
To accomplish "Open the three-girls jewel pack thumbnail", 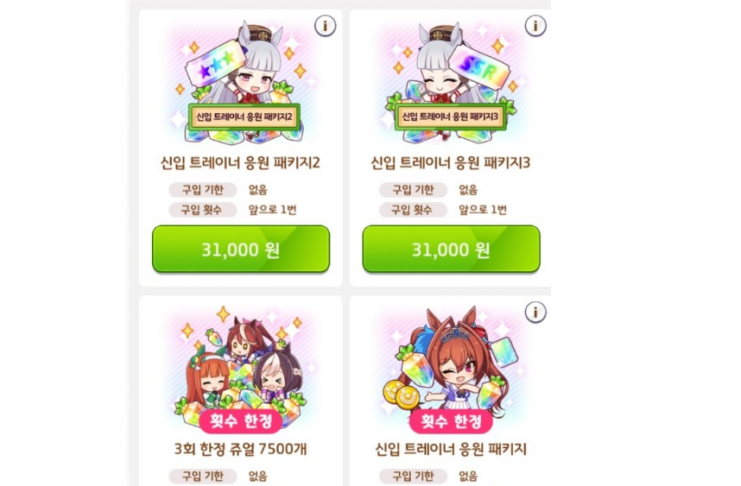I will click(x=240, y=369).
